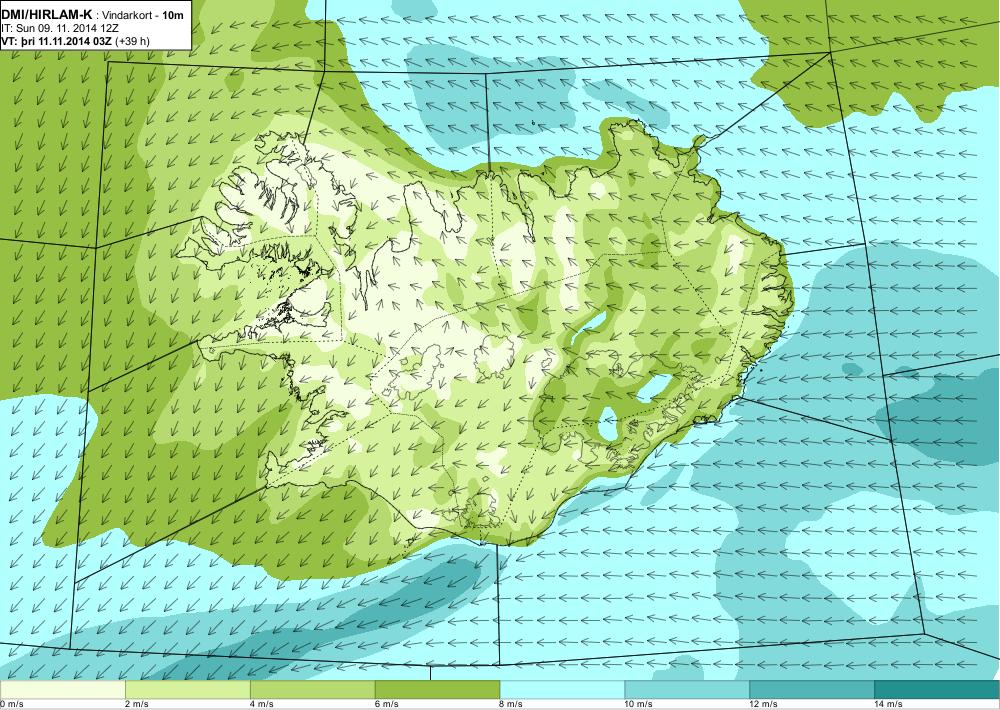Click the 'VT: þri 11.11.2014 03Z' text

55,41
